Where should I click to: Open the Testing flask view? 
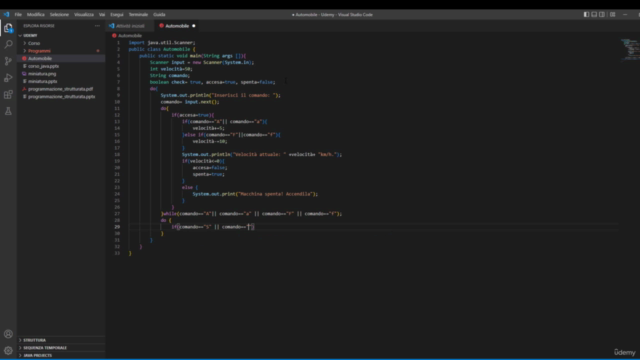[8, 111]
